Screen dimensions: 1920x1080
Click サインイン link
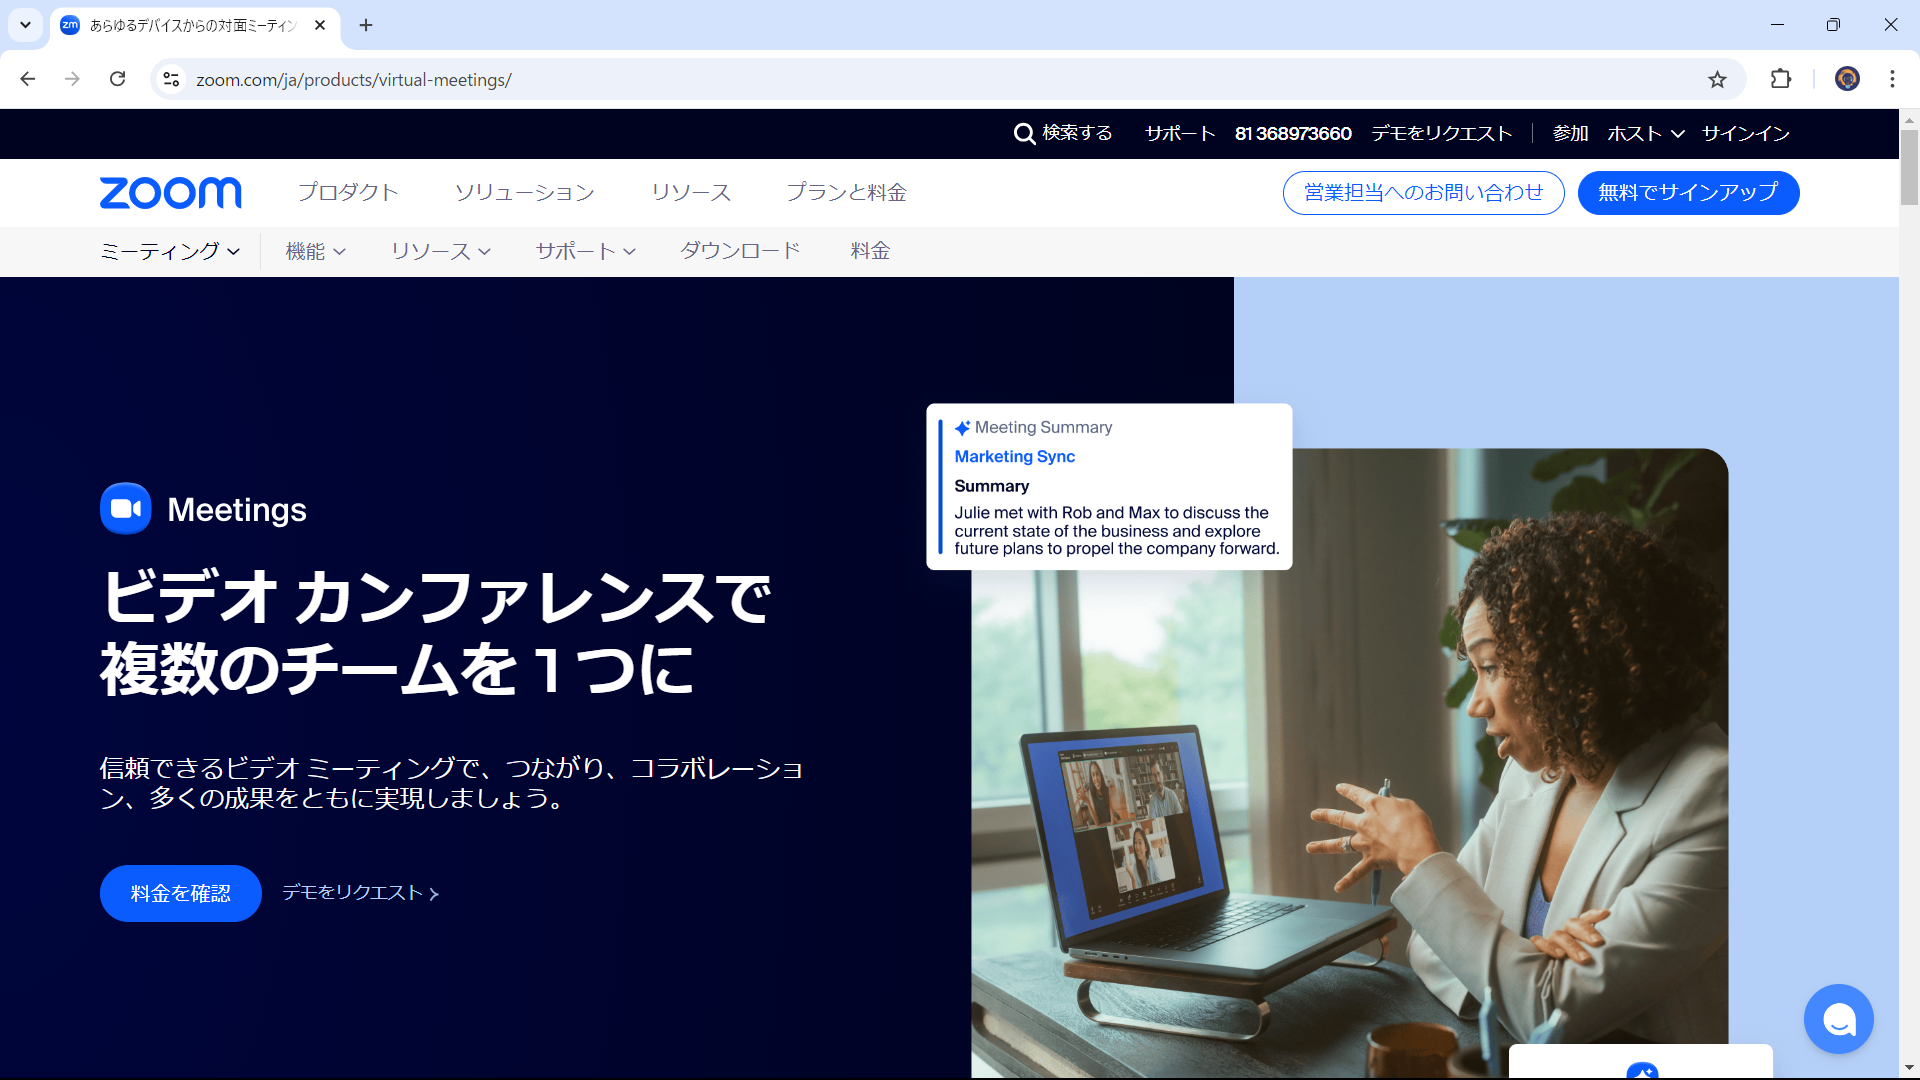coord(1746,134)
